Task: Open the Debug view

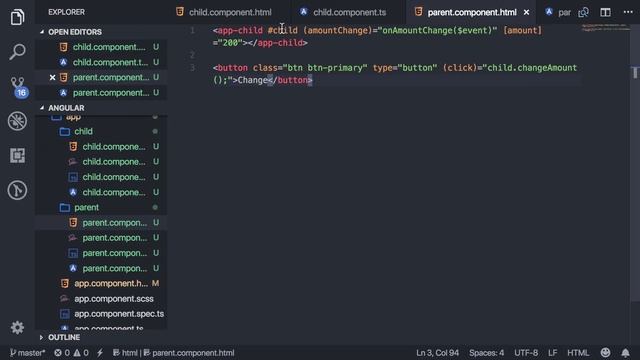Action: 17,121
